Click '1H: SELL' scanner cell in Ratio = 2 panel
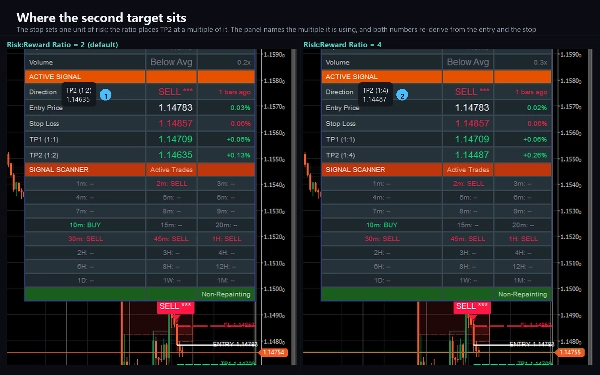This screenshot has width=600, height=375. (226, 239)
